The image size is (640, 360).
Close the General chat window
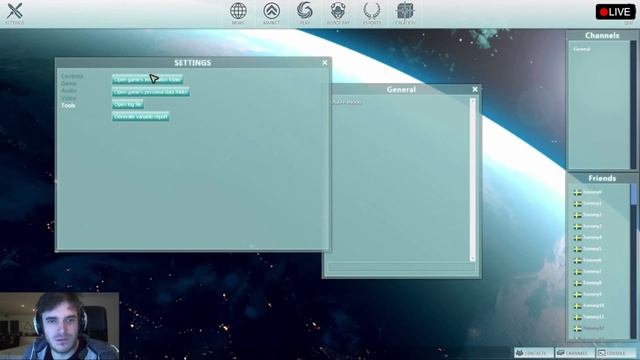475,89
